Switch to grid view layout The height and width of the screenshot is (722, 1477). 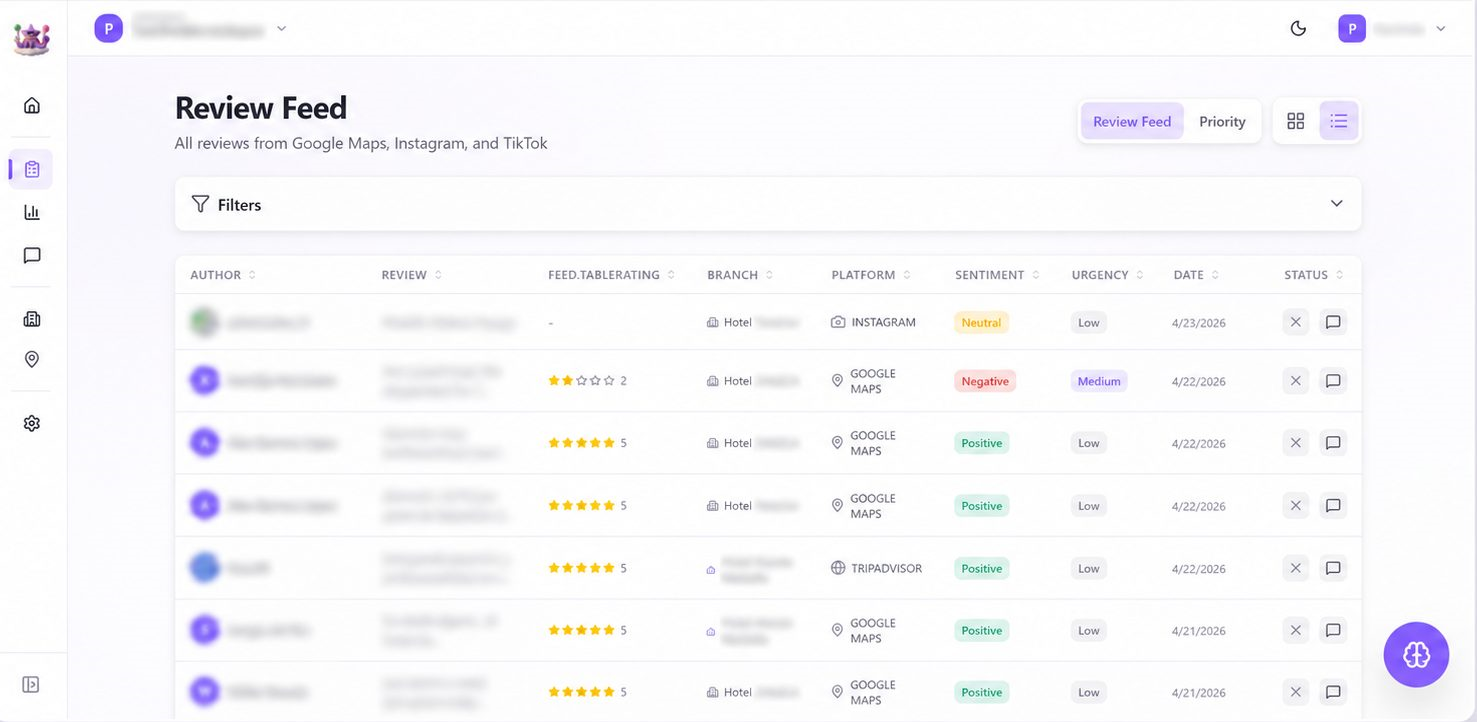pyautogui.click(x=1296, y=121)
